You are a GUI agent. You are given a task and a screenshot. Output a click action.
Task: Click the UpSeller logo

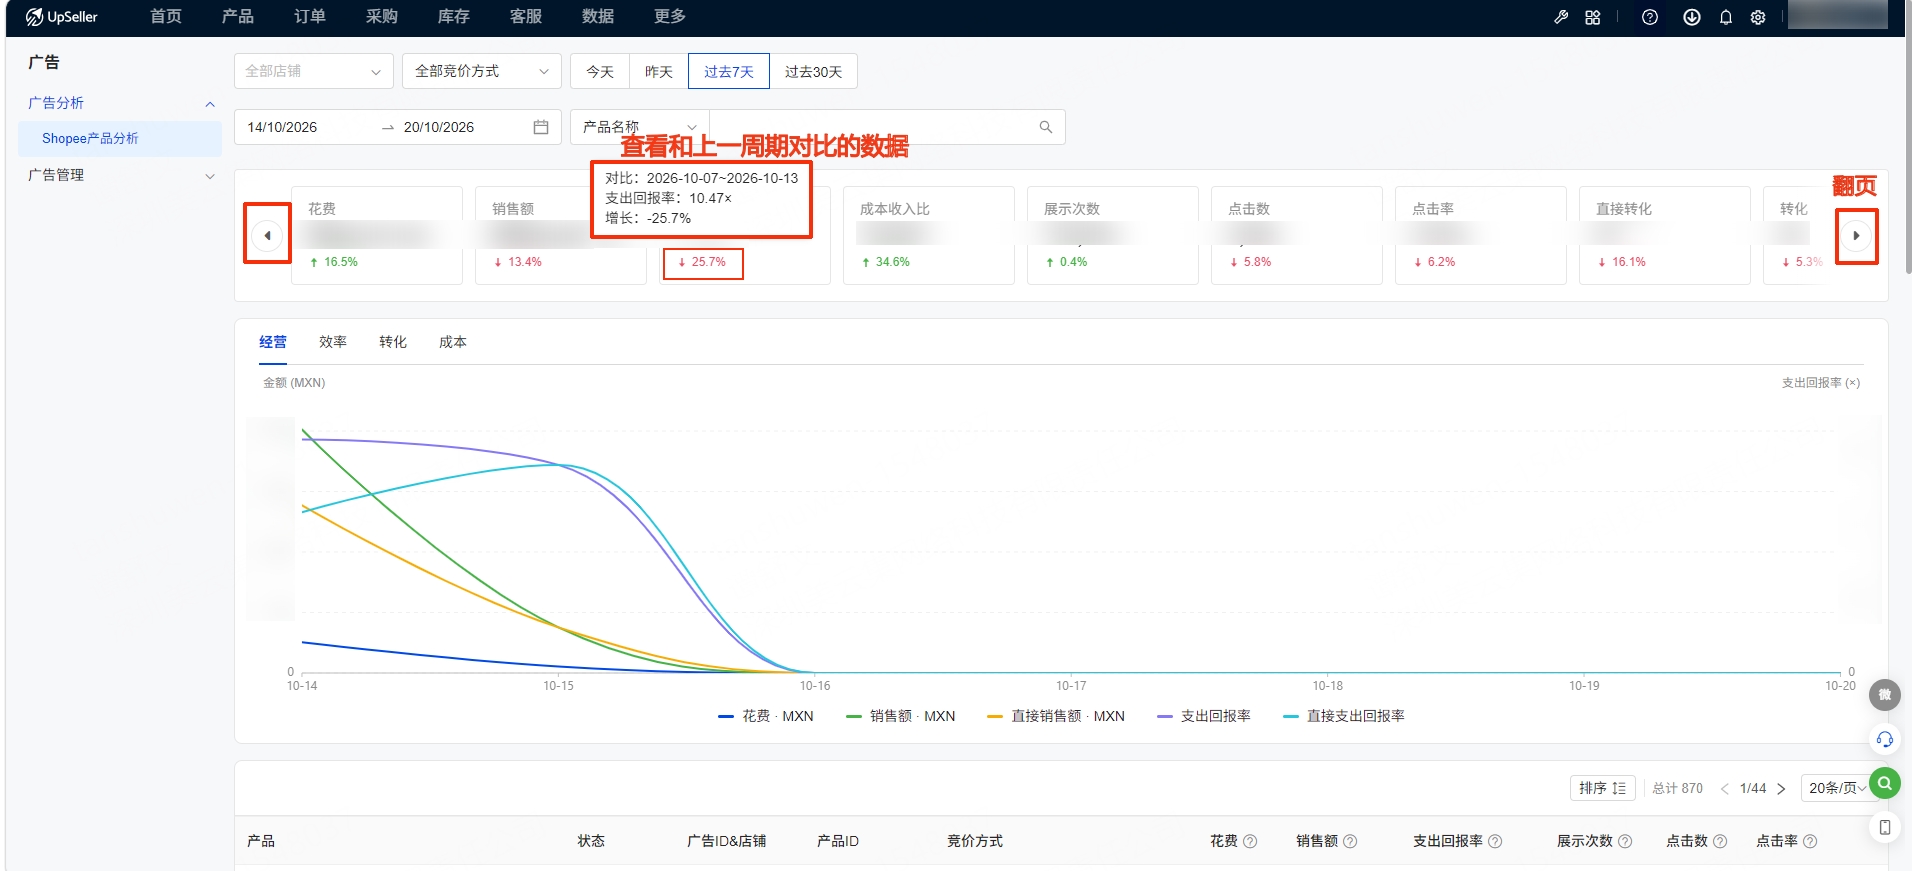[x=62, y=17]
